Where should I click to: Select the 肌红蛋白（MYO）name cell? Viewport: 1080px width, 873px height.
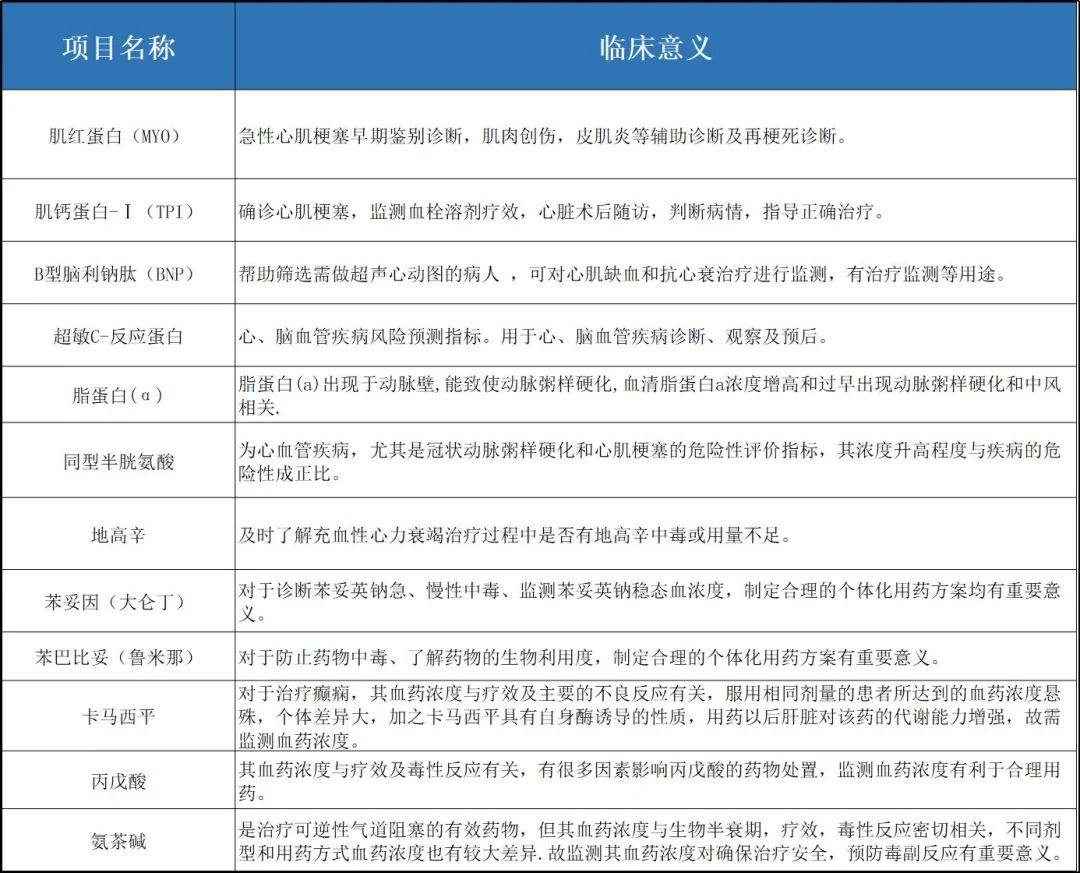[x=118, y=135]
